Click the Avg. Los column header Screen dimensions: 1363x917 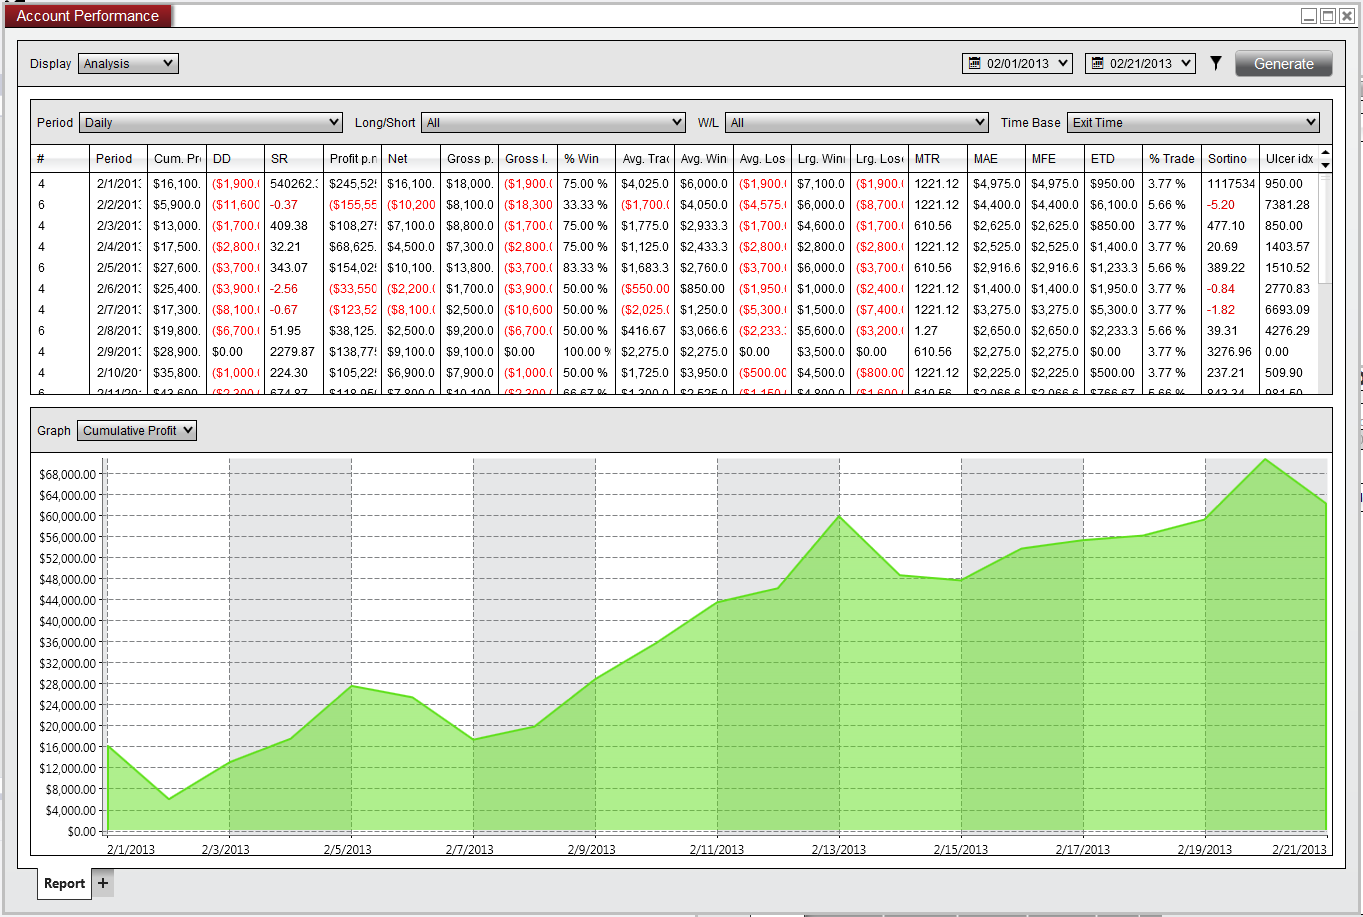(762, 158)
